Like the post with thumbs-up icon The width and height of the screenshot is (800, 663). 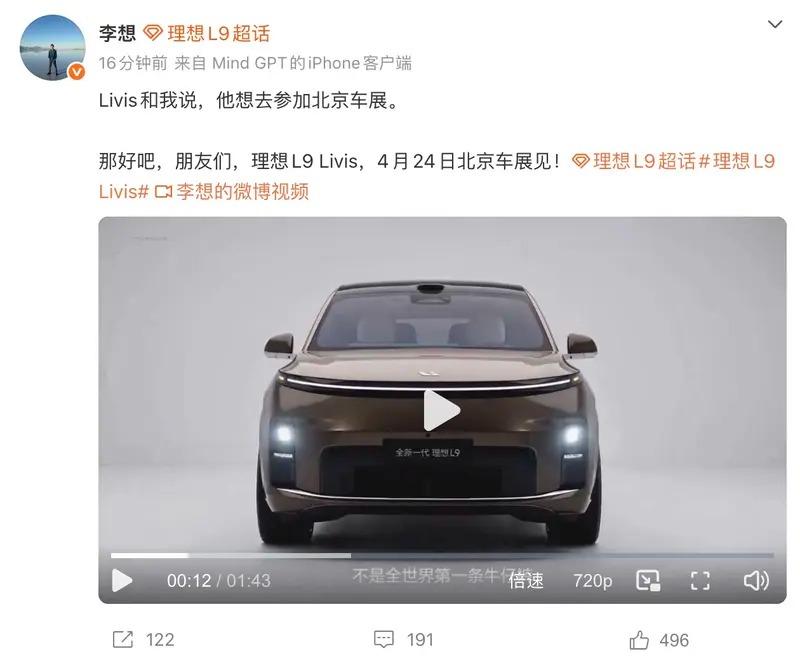pos(639,640)
